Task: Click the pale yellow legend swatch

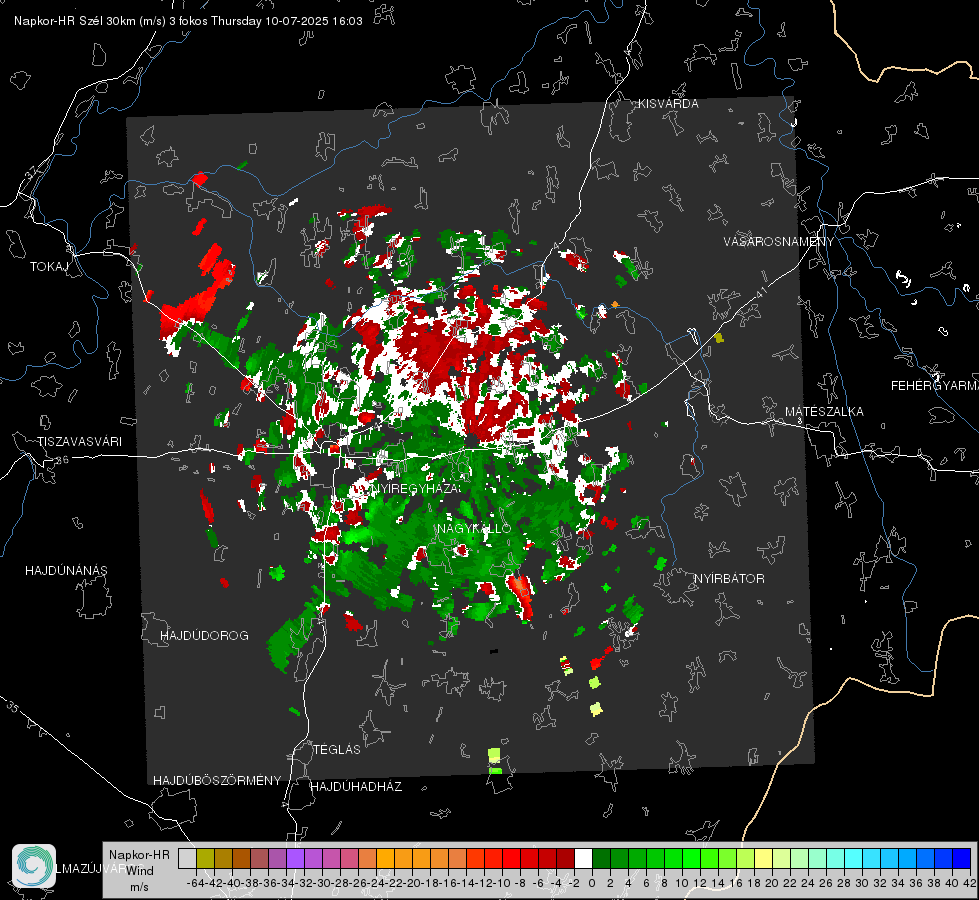Action: click(x=764, y=859)
